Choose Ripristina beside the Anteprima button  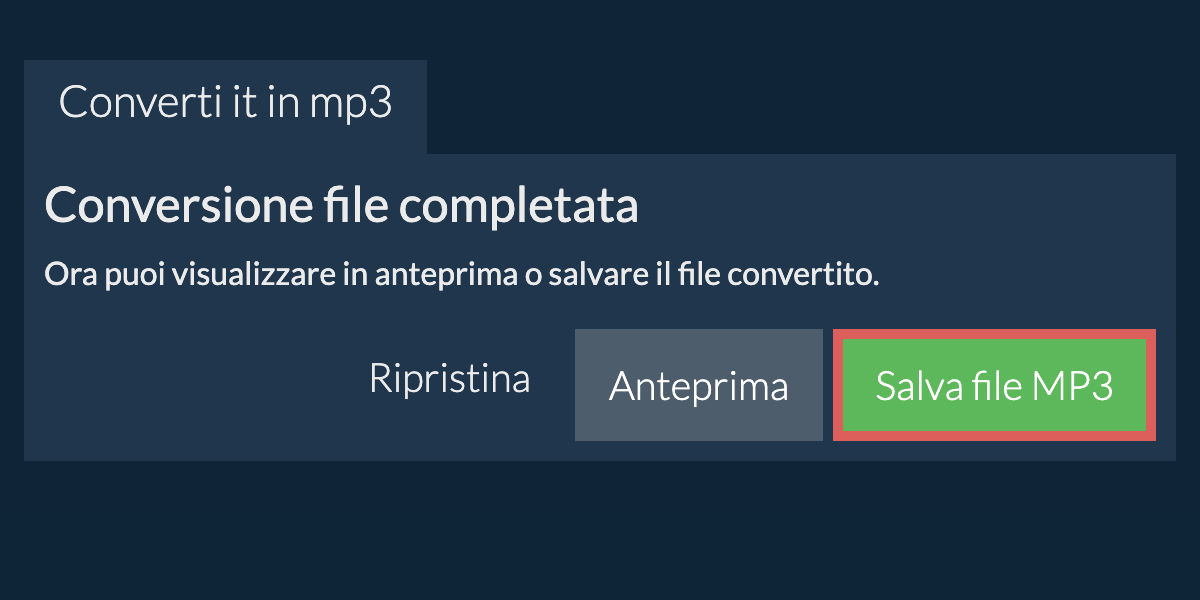click(x=449, y=379)
